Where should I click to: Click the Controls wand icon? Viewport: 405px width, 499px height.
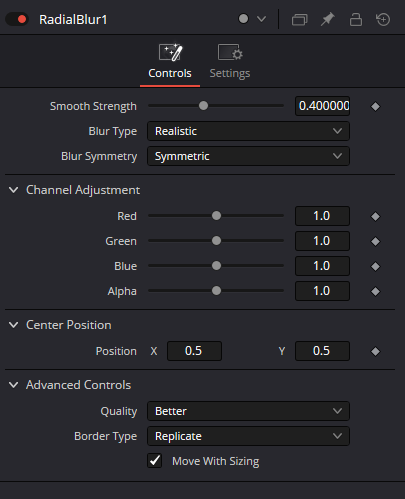point(171,52)
